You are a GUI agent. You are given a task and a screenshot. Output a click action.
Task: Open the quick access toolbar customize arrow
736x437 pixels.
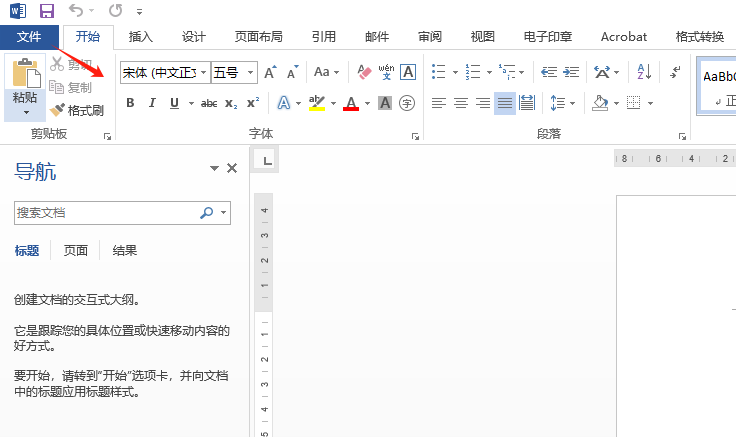pos(139,11)
